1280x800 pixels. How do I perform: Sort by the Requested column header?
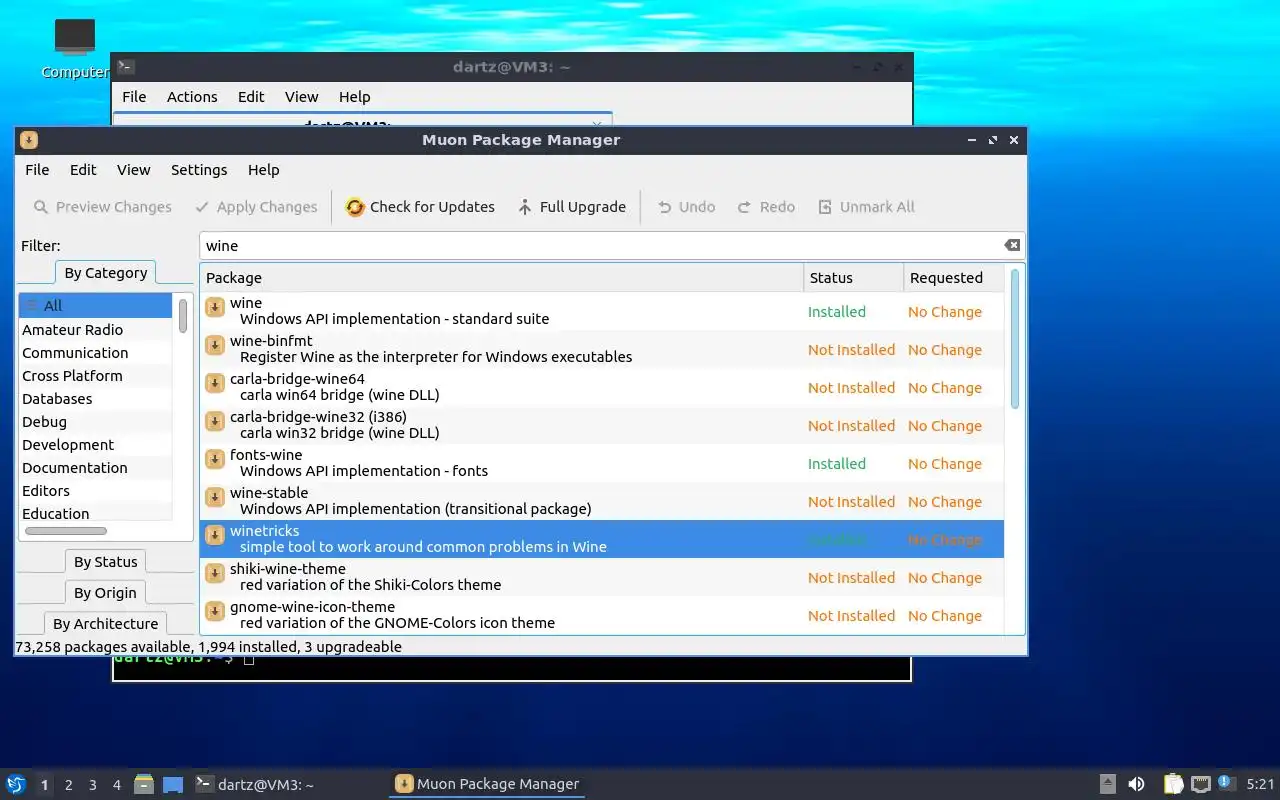click(x=953, y=278)
